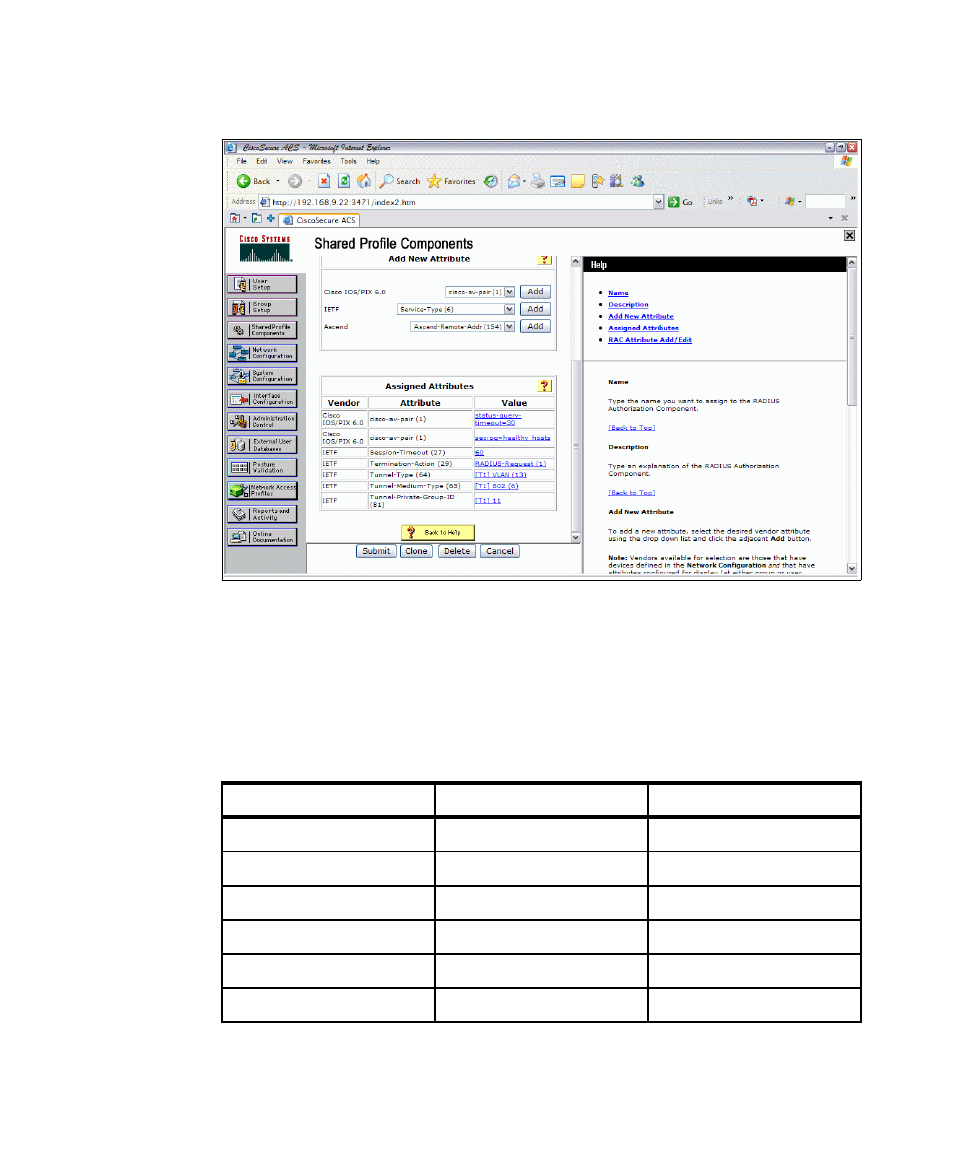
Task: Open the View menu
Action: [285, 161]
